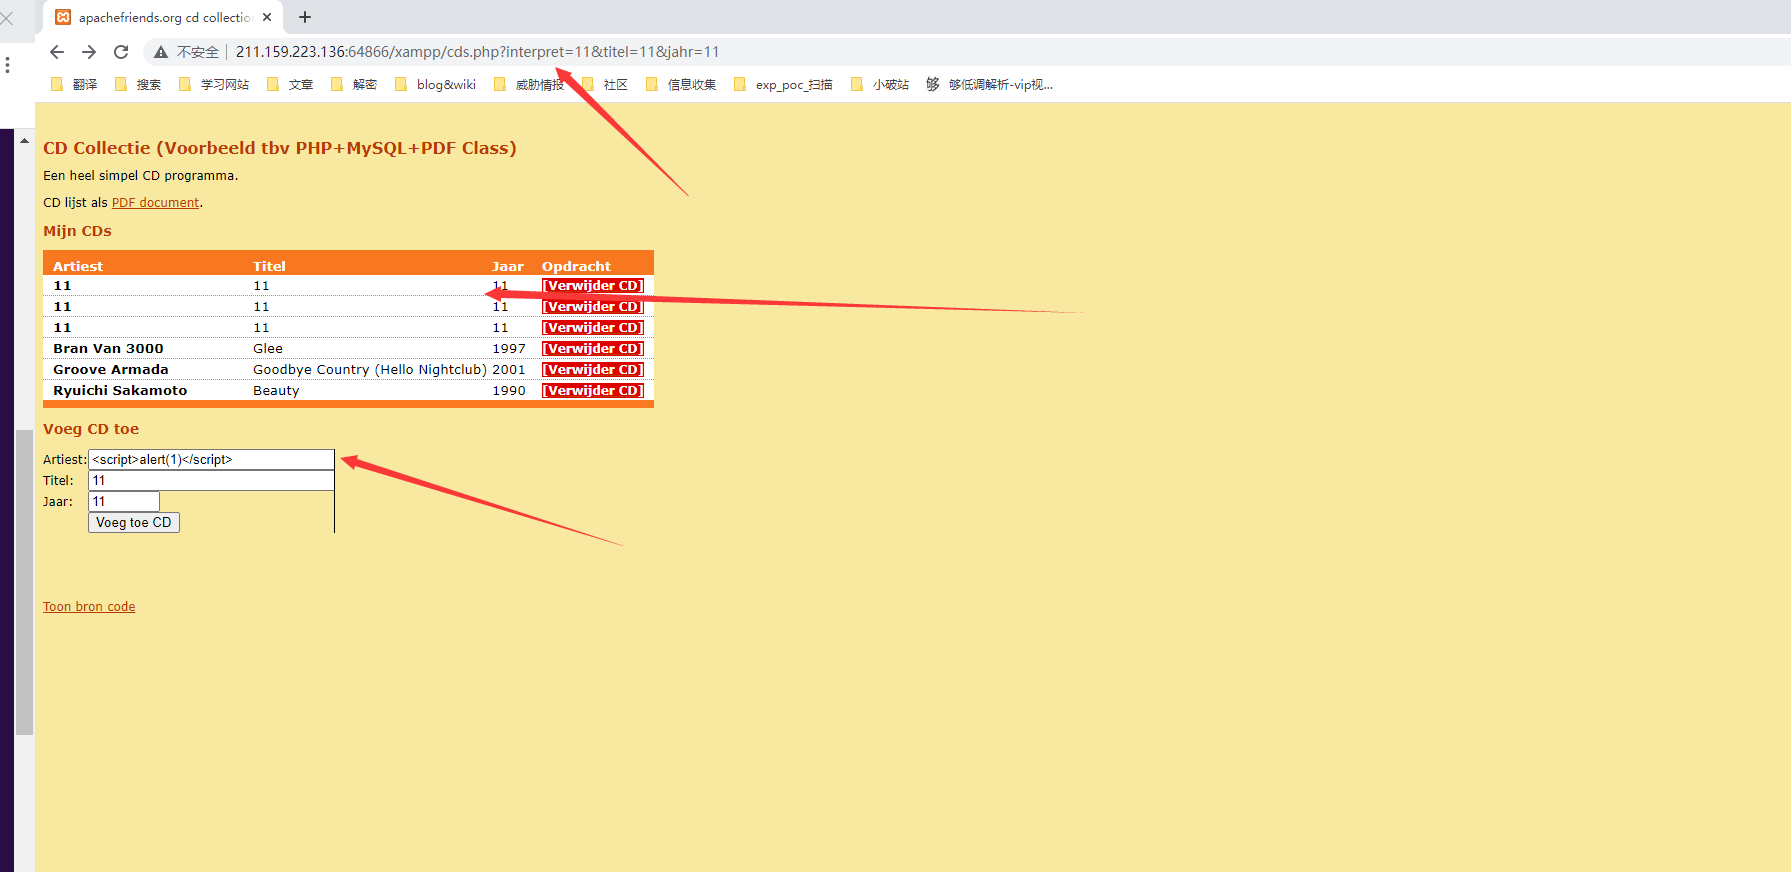Open the 威胁情报 bookmark folder
This screenshot has height=872, width=1791.
pyautogui.click(x=529, y=85)
